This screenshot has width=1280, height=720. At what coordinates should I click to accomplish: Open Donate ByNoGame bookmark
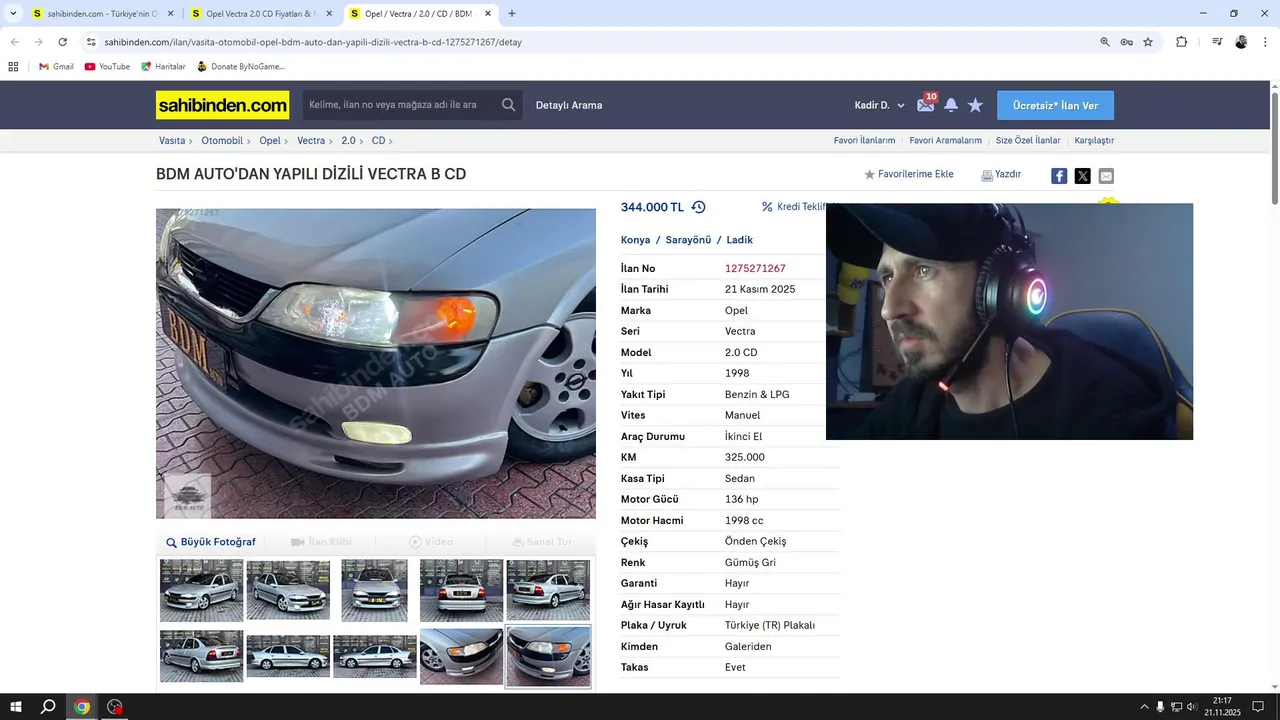click(241, 67)
